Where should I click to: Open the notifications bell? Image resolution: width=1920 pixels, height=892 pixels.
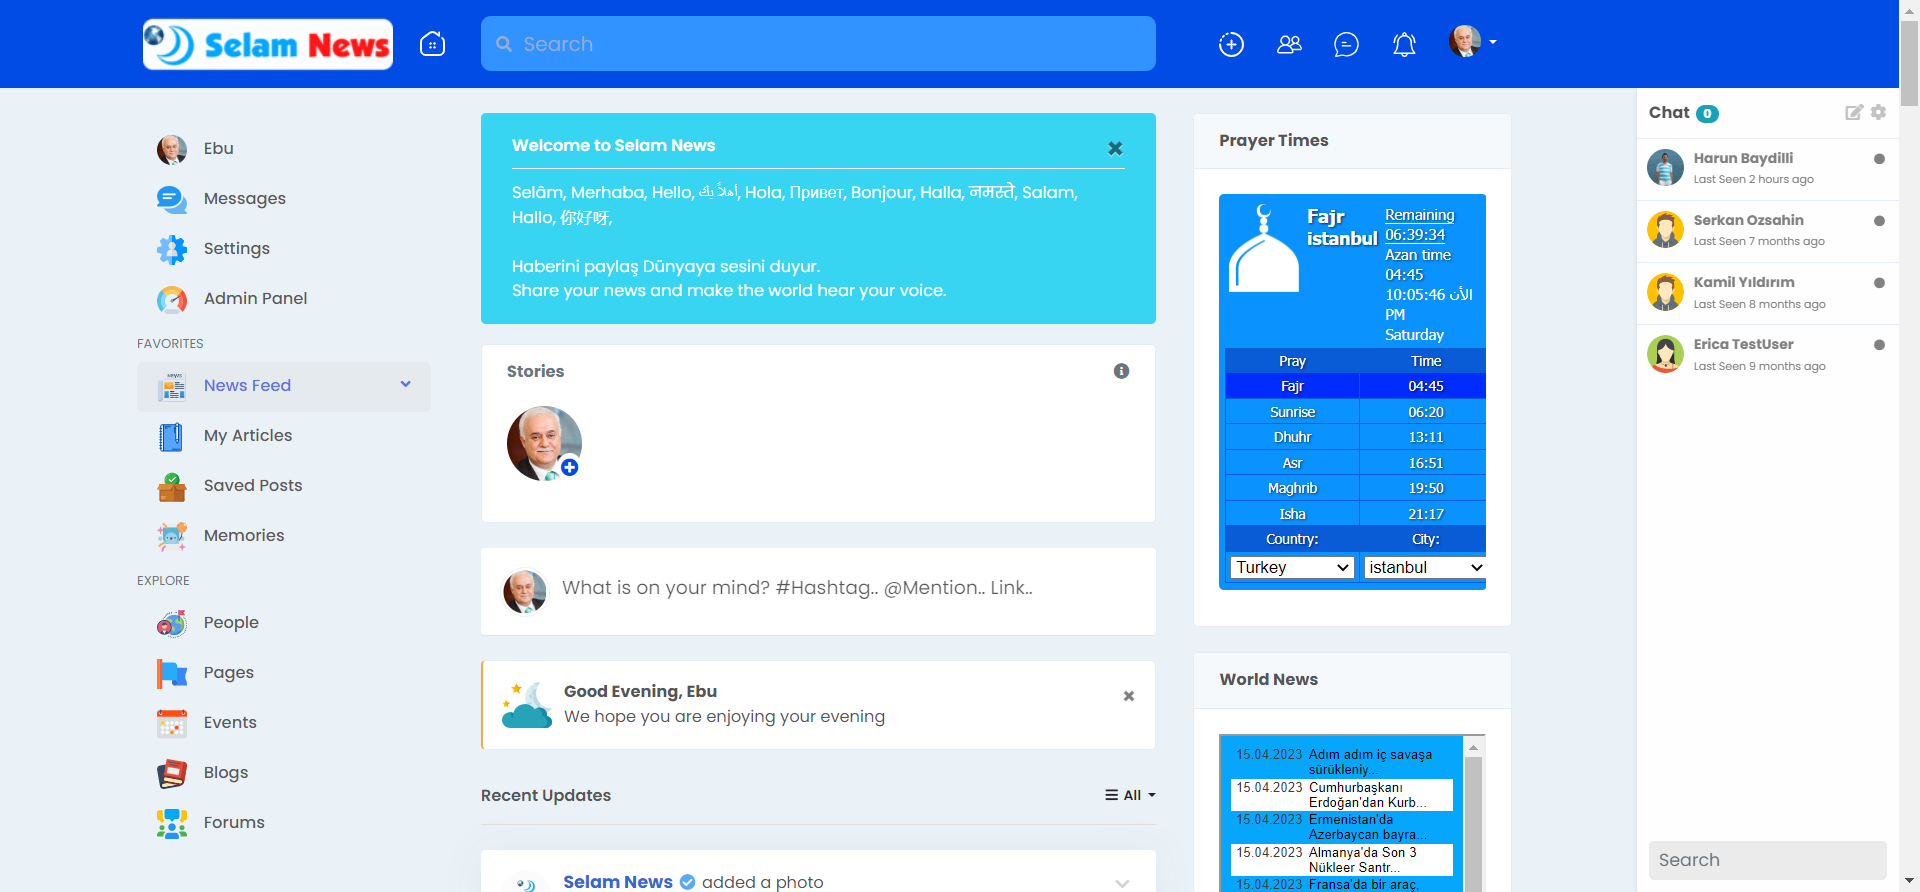[1404, 44]
